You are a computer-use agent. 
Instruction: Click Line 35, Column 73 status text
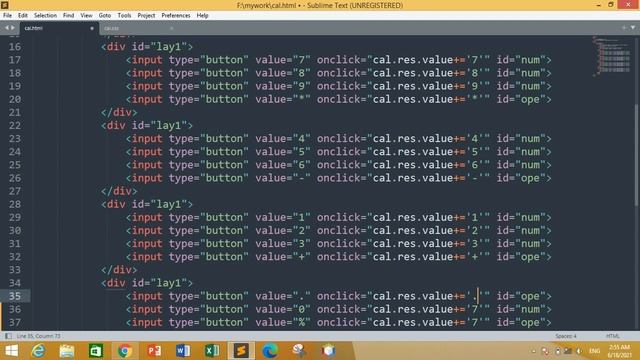(38, 336)
